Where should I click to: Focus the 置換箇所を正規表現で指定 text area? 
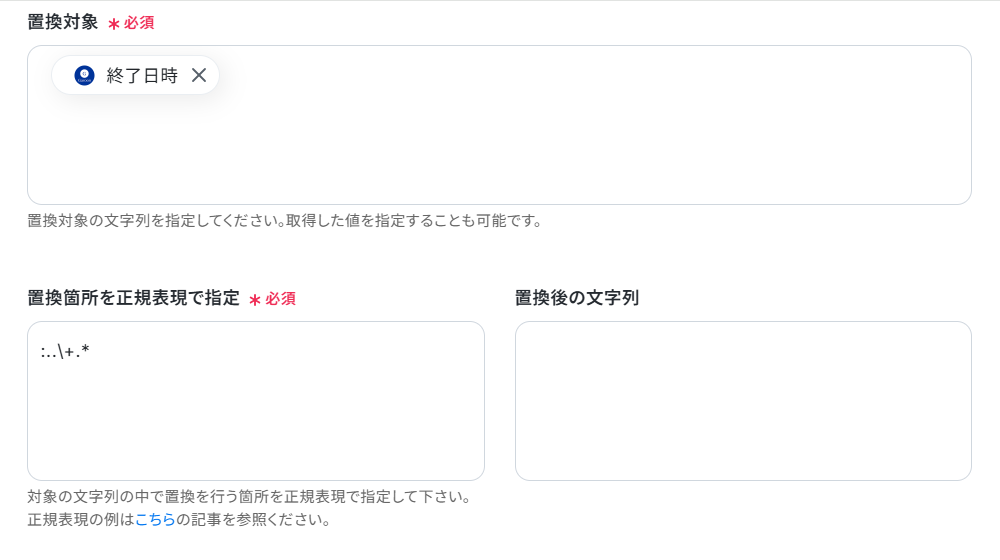(x=256, y=401)
